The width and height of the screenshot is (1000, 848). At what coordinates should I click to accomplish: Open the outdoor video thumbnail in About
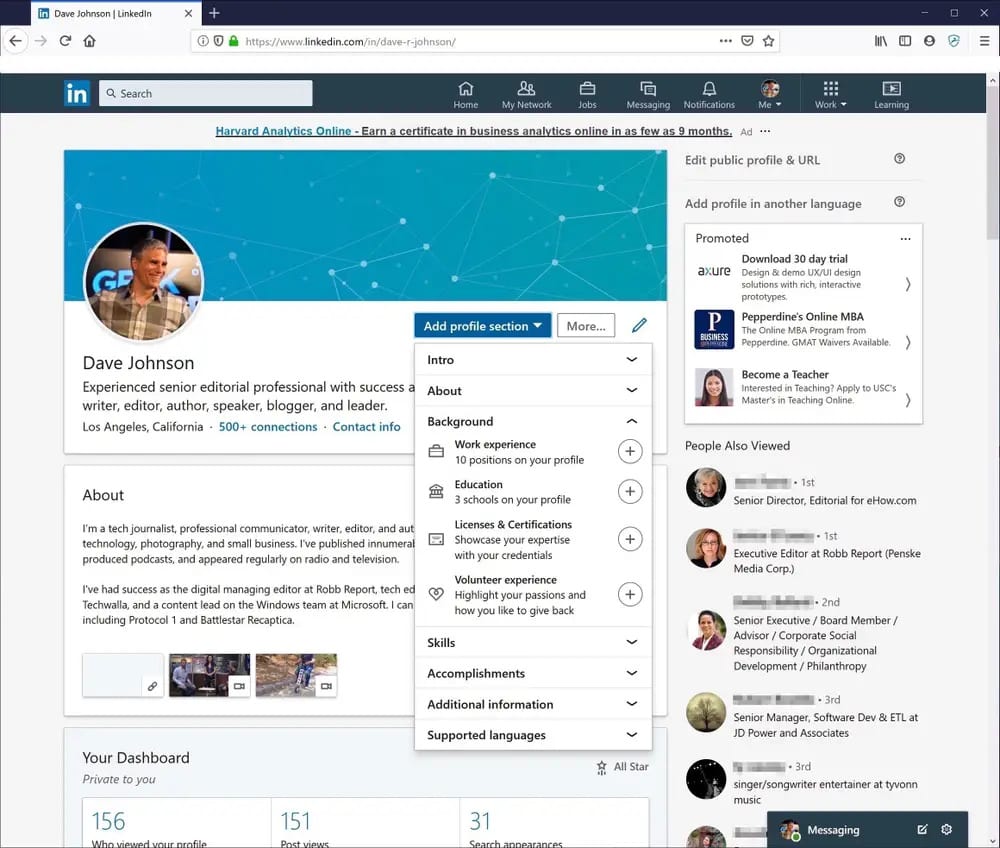[297, 675]
